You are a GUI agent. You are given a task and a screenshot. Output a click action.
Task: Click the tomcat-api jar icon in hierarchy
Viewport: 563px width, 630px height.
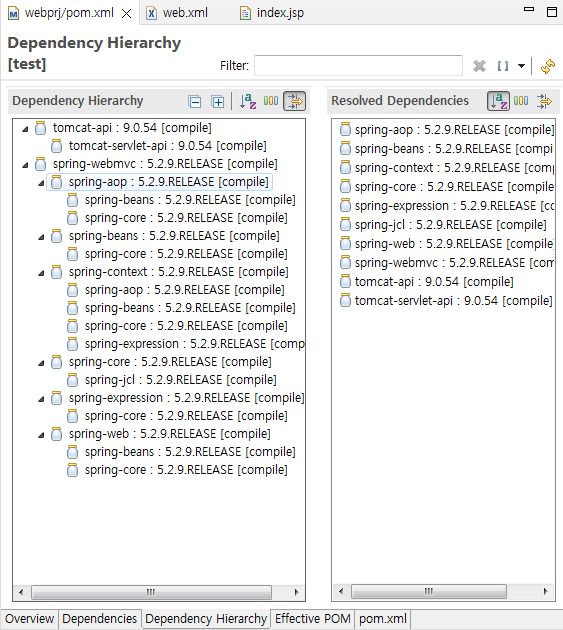(40, 128)
